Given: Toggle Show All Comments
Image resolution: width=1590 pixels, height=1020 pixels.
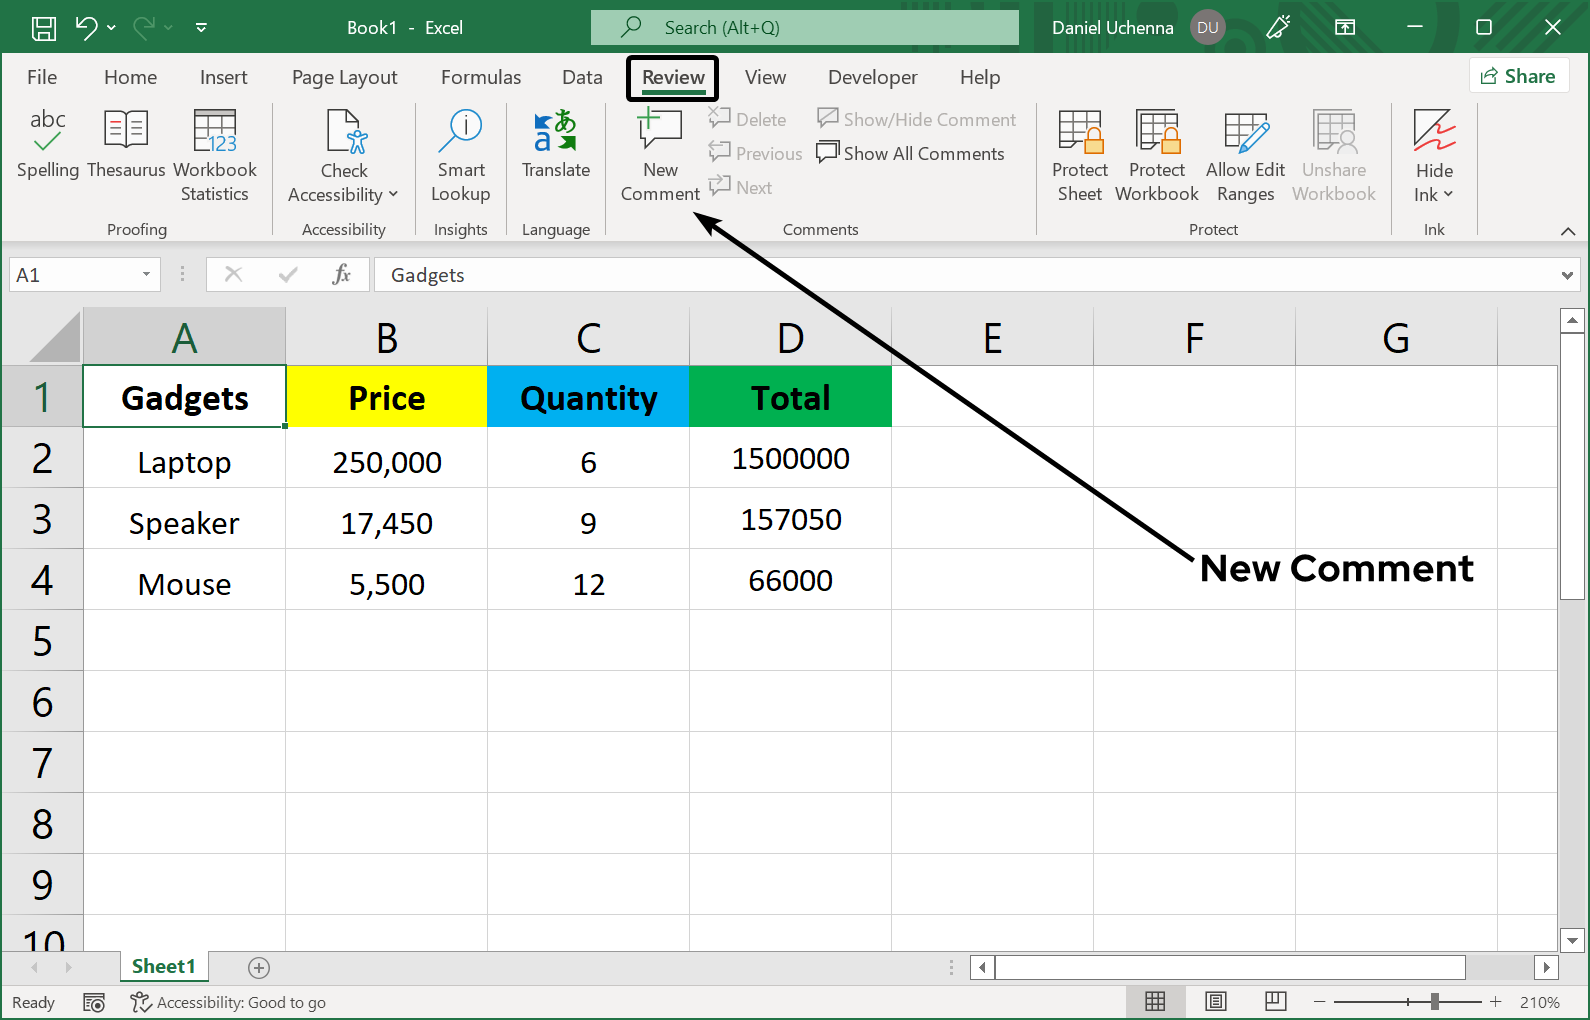Looking at the screenshot, I should [x=911, y=153].
